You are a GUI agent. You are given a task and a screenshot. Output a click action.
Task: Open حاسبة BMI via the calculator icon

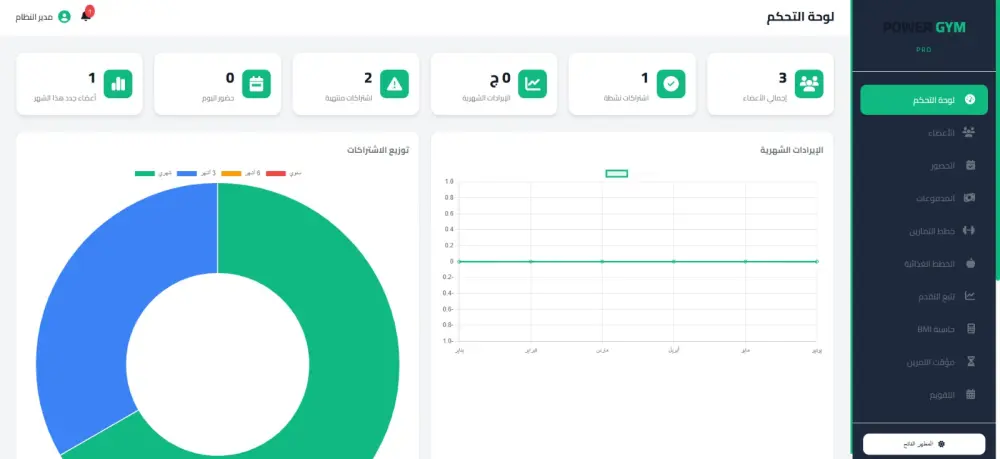(971, 329)
